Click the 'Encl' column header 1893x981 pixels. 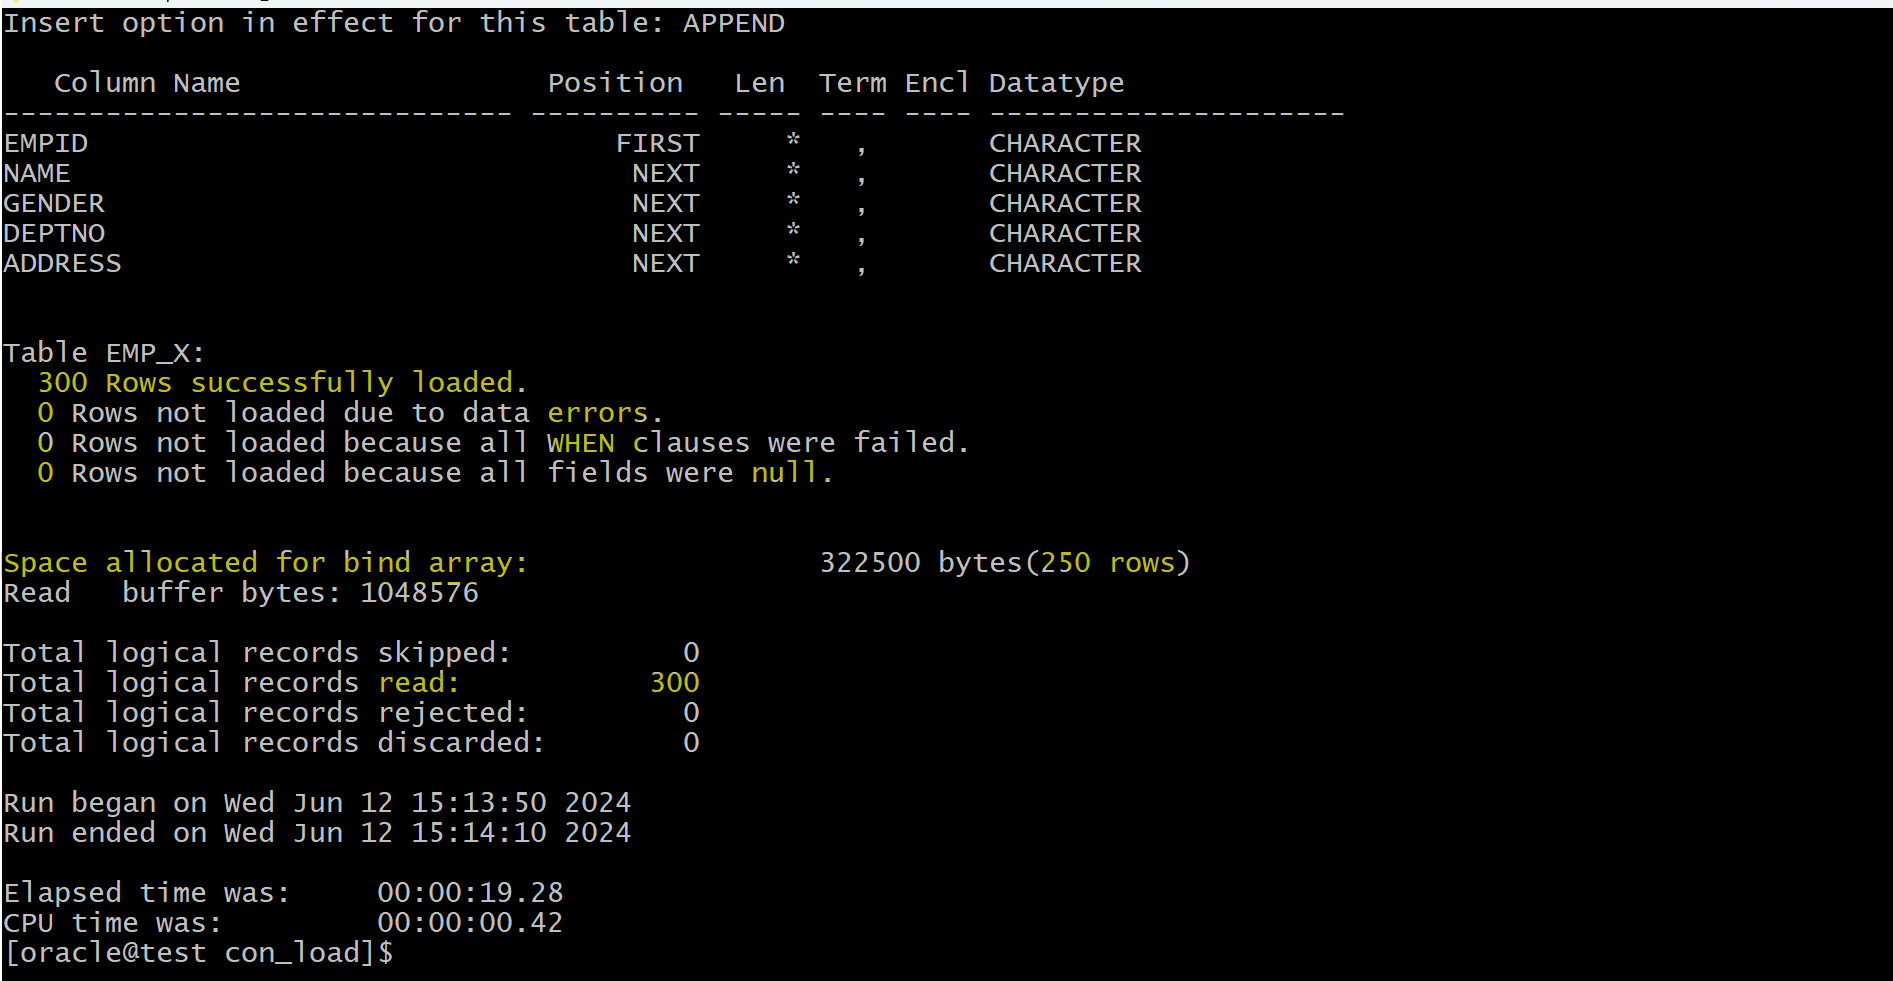937,83
